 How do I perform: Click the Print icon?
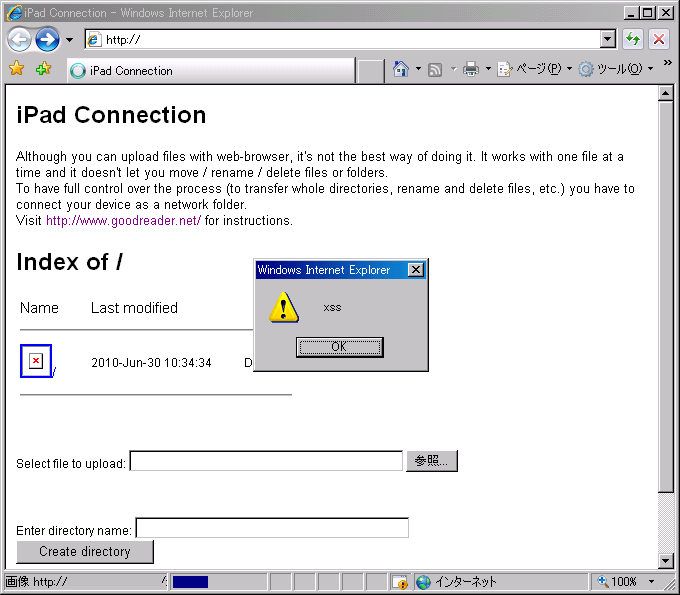point(471,69)
